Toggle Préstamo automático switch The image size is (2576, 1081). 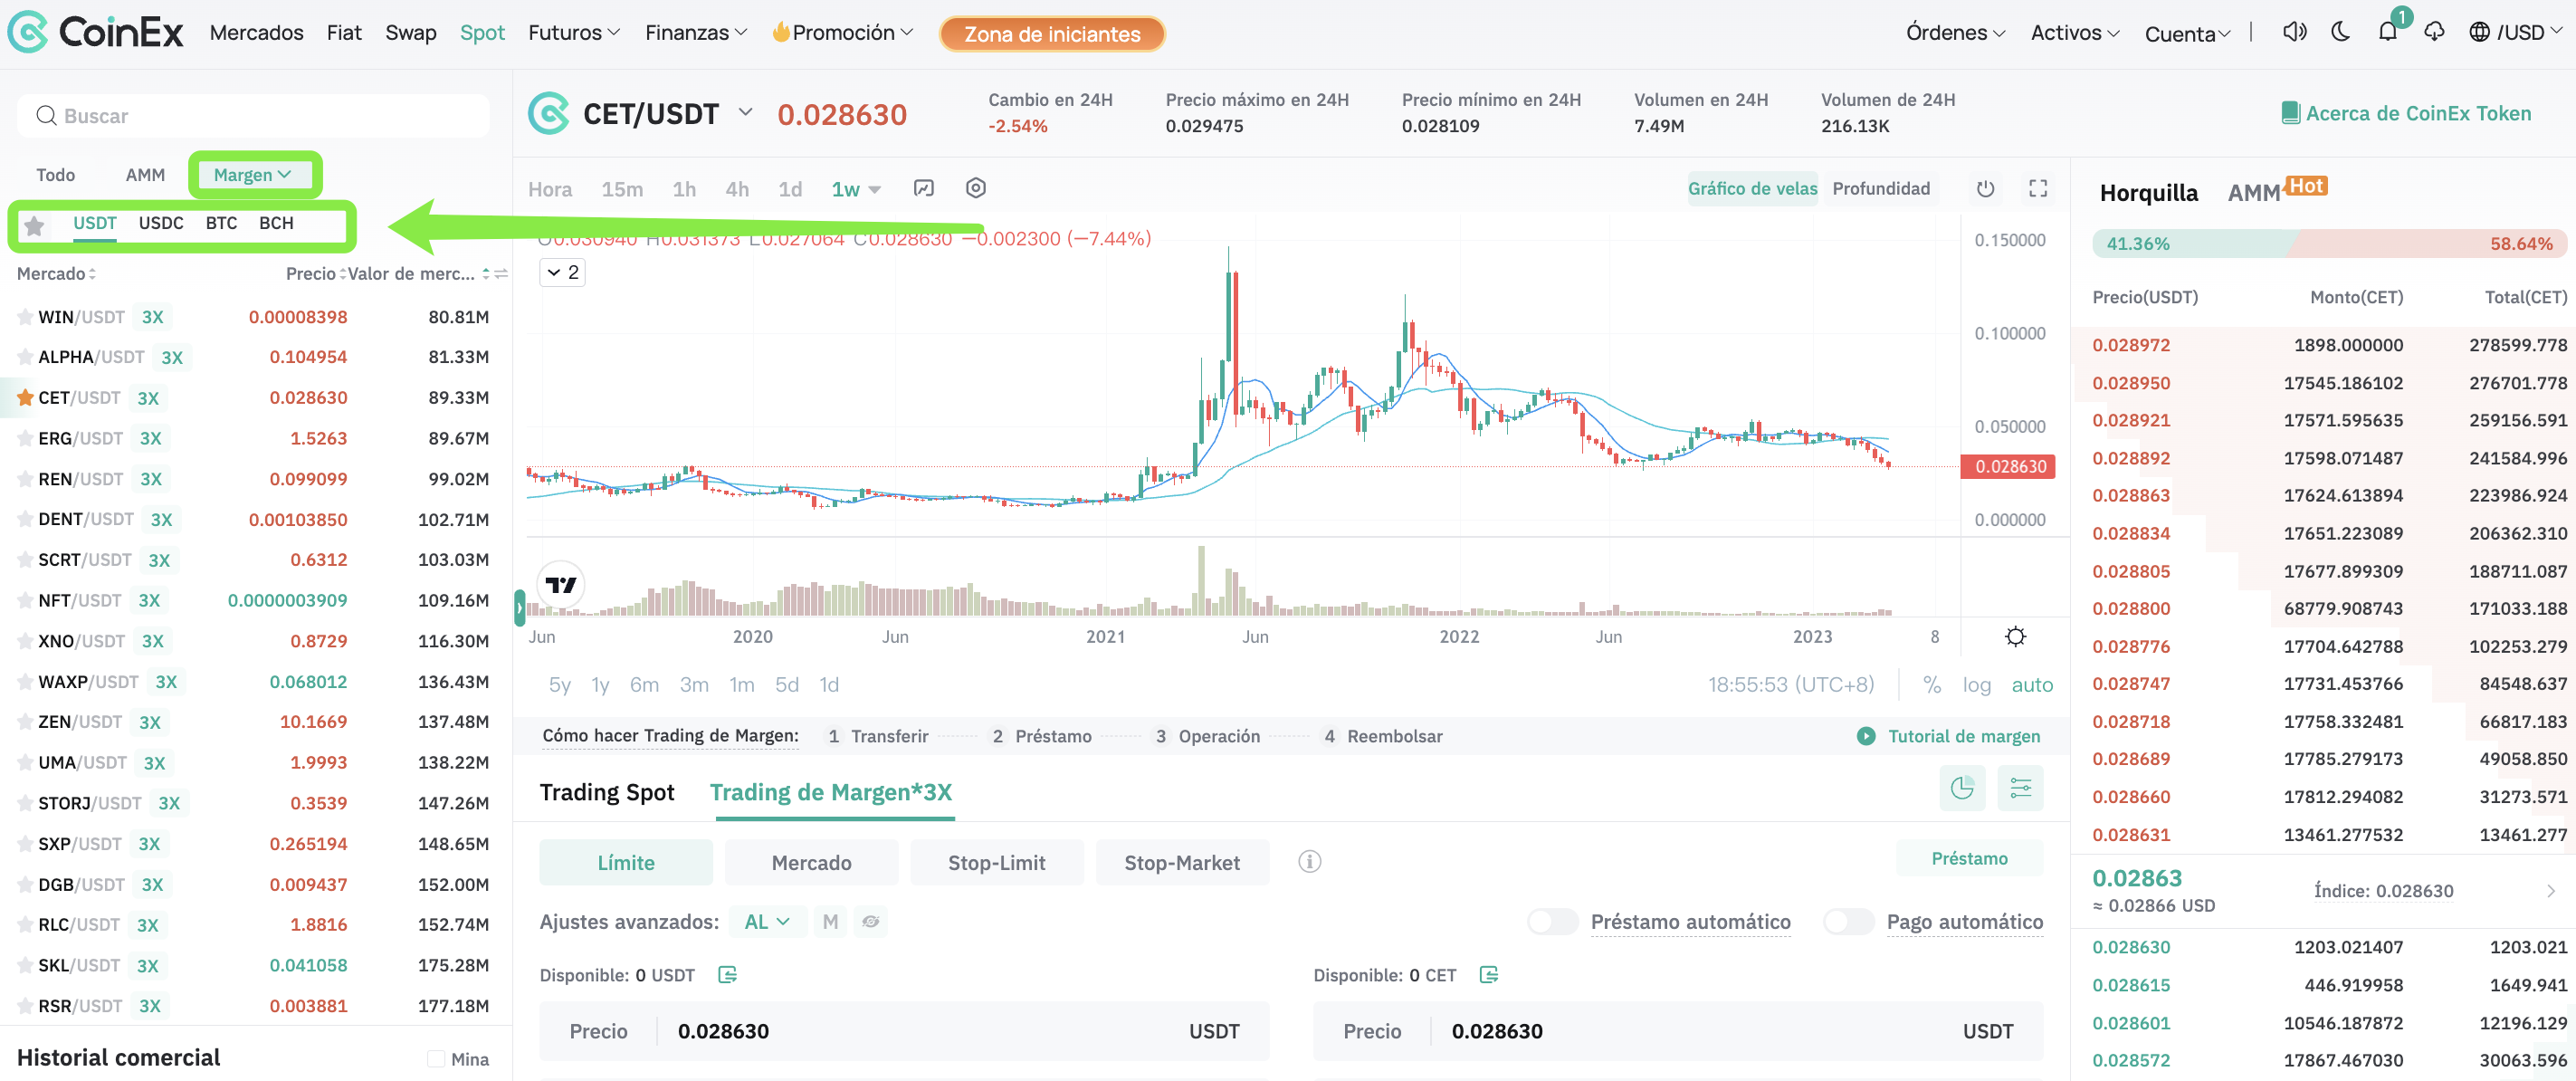(1553, 921)
